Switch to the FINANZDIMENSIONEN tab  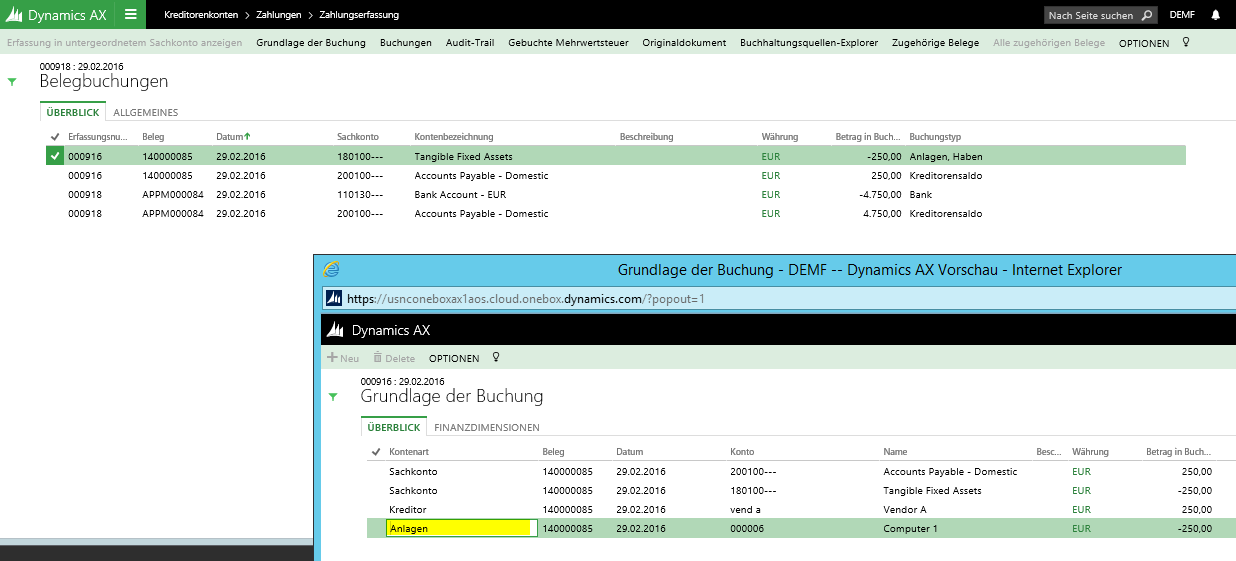tap(486, 428)
